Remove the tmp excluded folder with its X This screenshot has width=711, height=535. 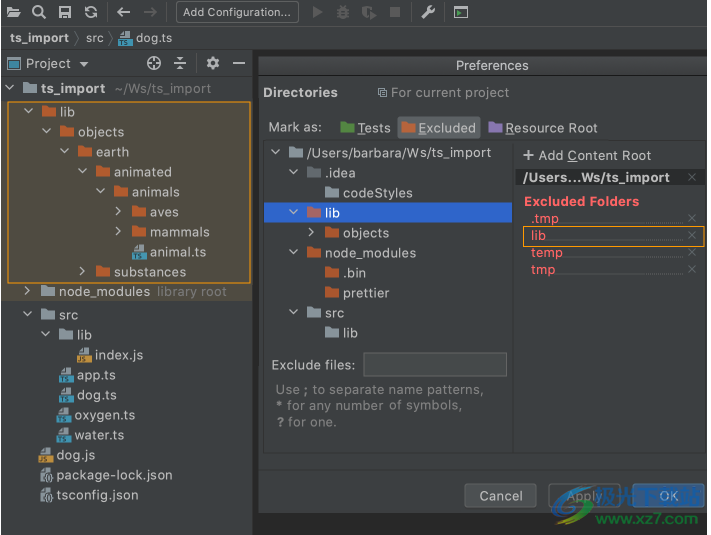[692, 269]
